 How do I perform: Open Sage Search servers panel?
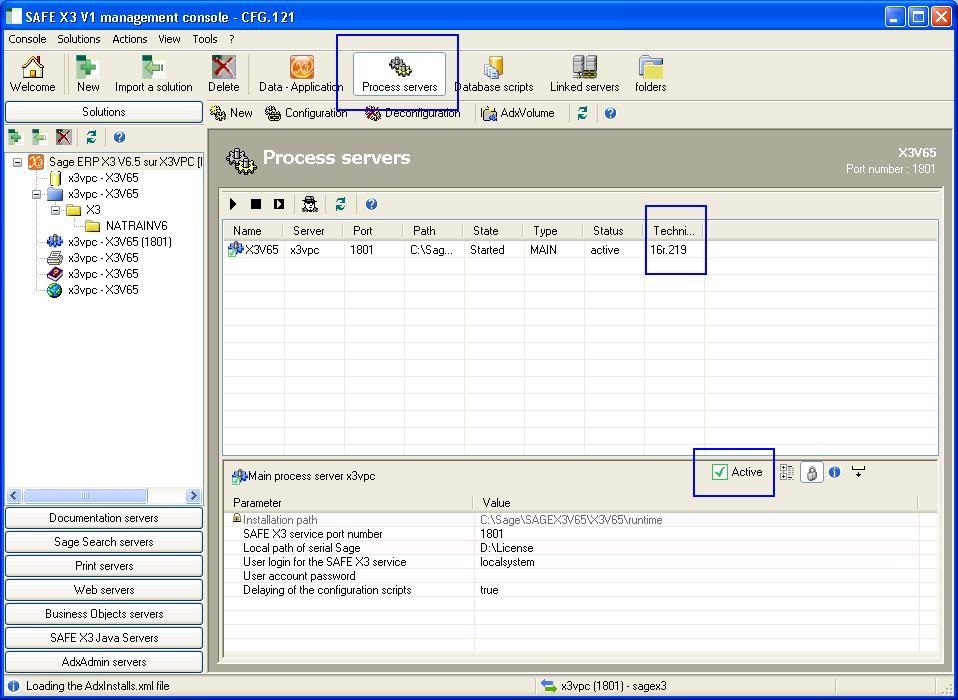[104, 542]
